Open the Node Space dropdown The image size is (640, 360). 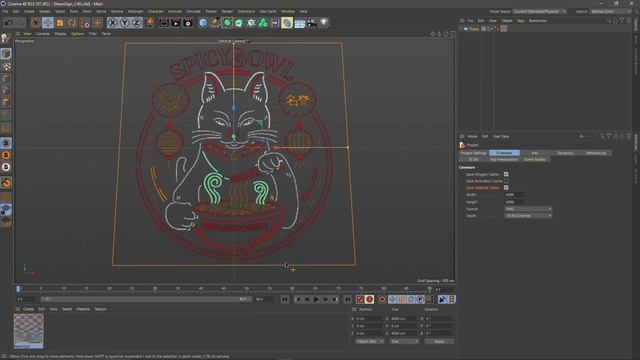(x=540, y=11)
